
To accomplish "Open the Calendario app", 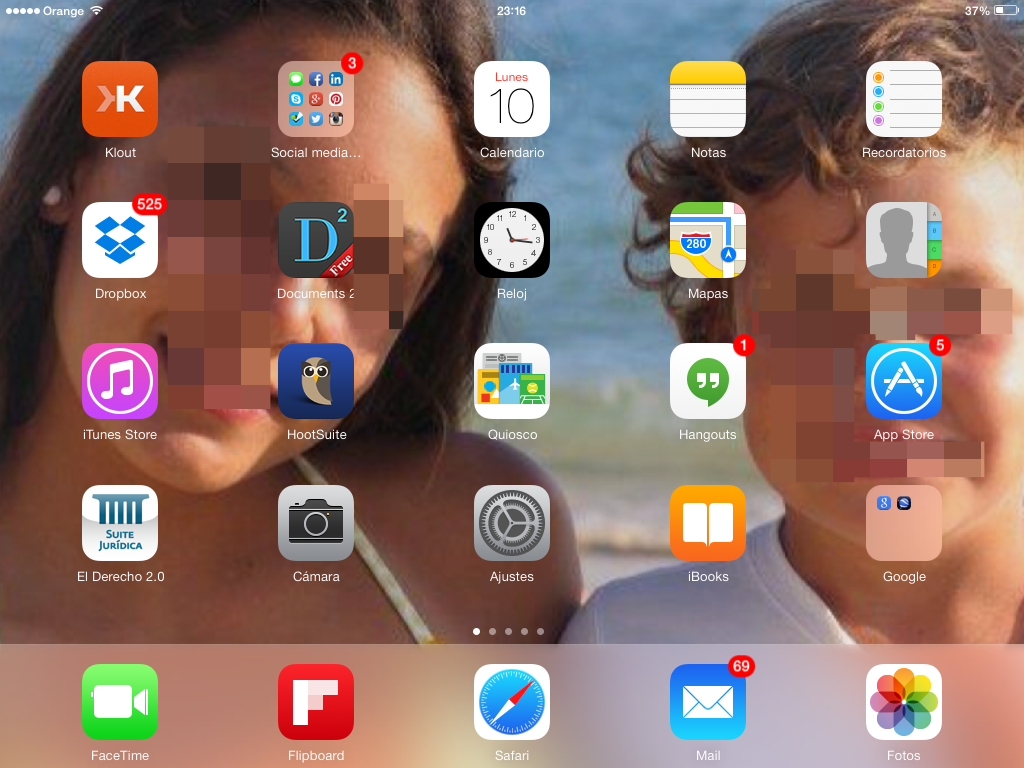I will click(512, 99).
